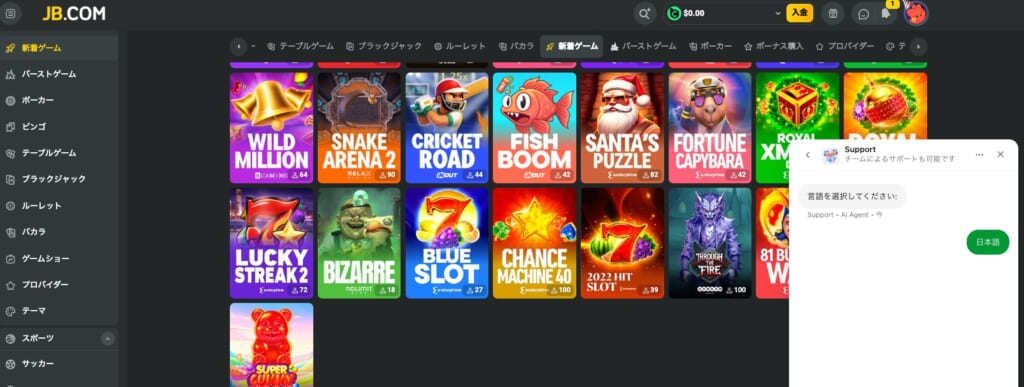This screenshot has width=1024, height=387.
Task: Open the Chance Machine 40 game thumbnail
Action: coord(534,243)
